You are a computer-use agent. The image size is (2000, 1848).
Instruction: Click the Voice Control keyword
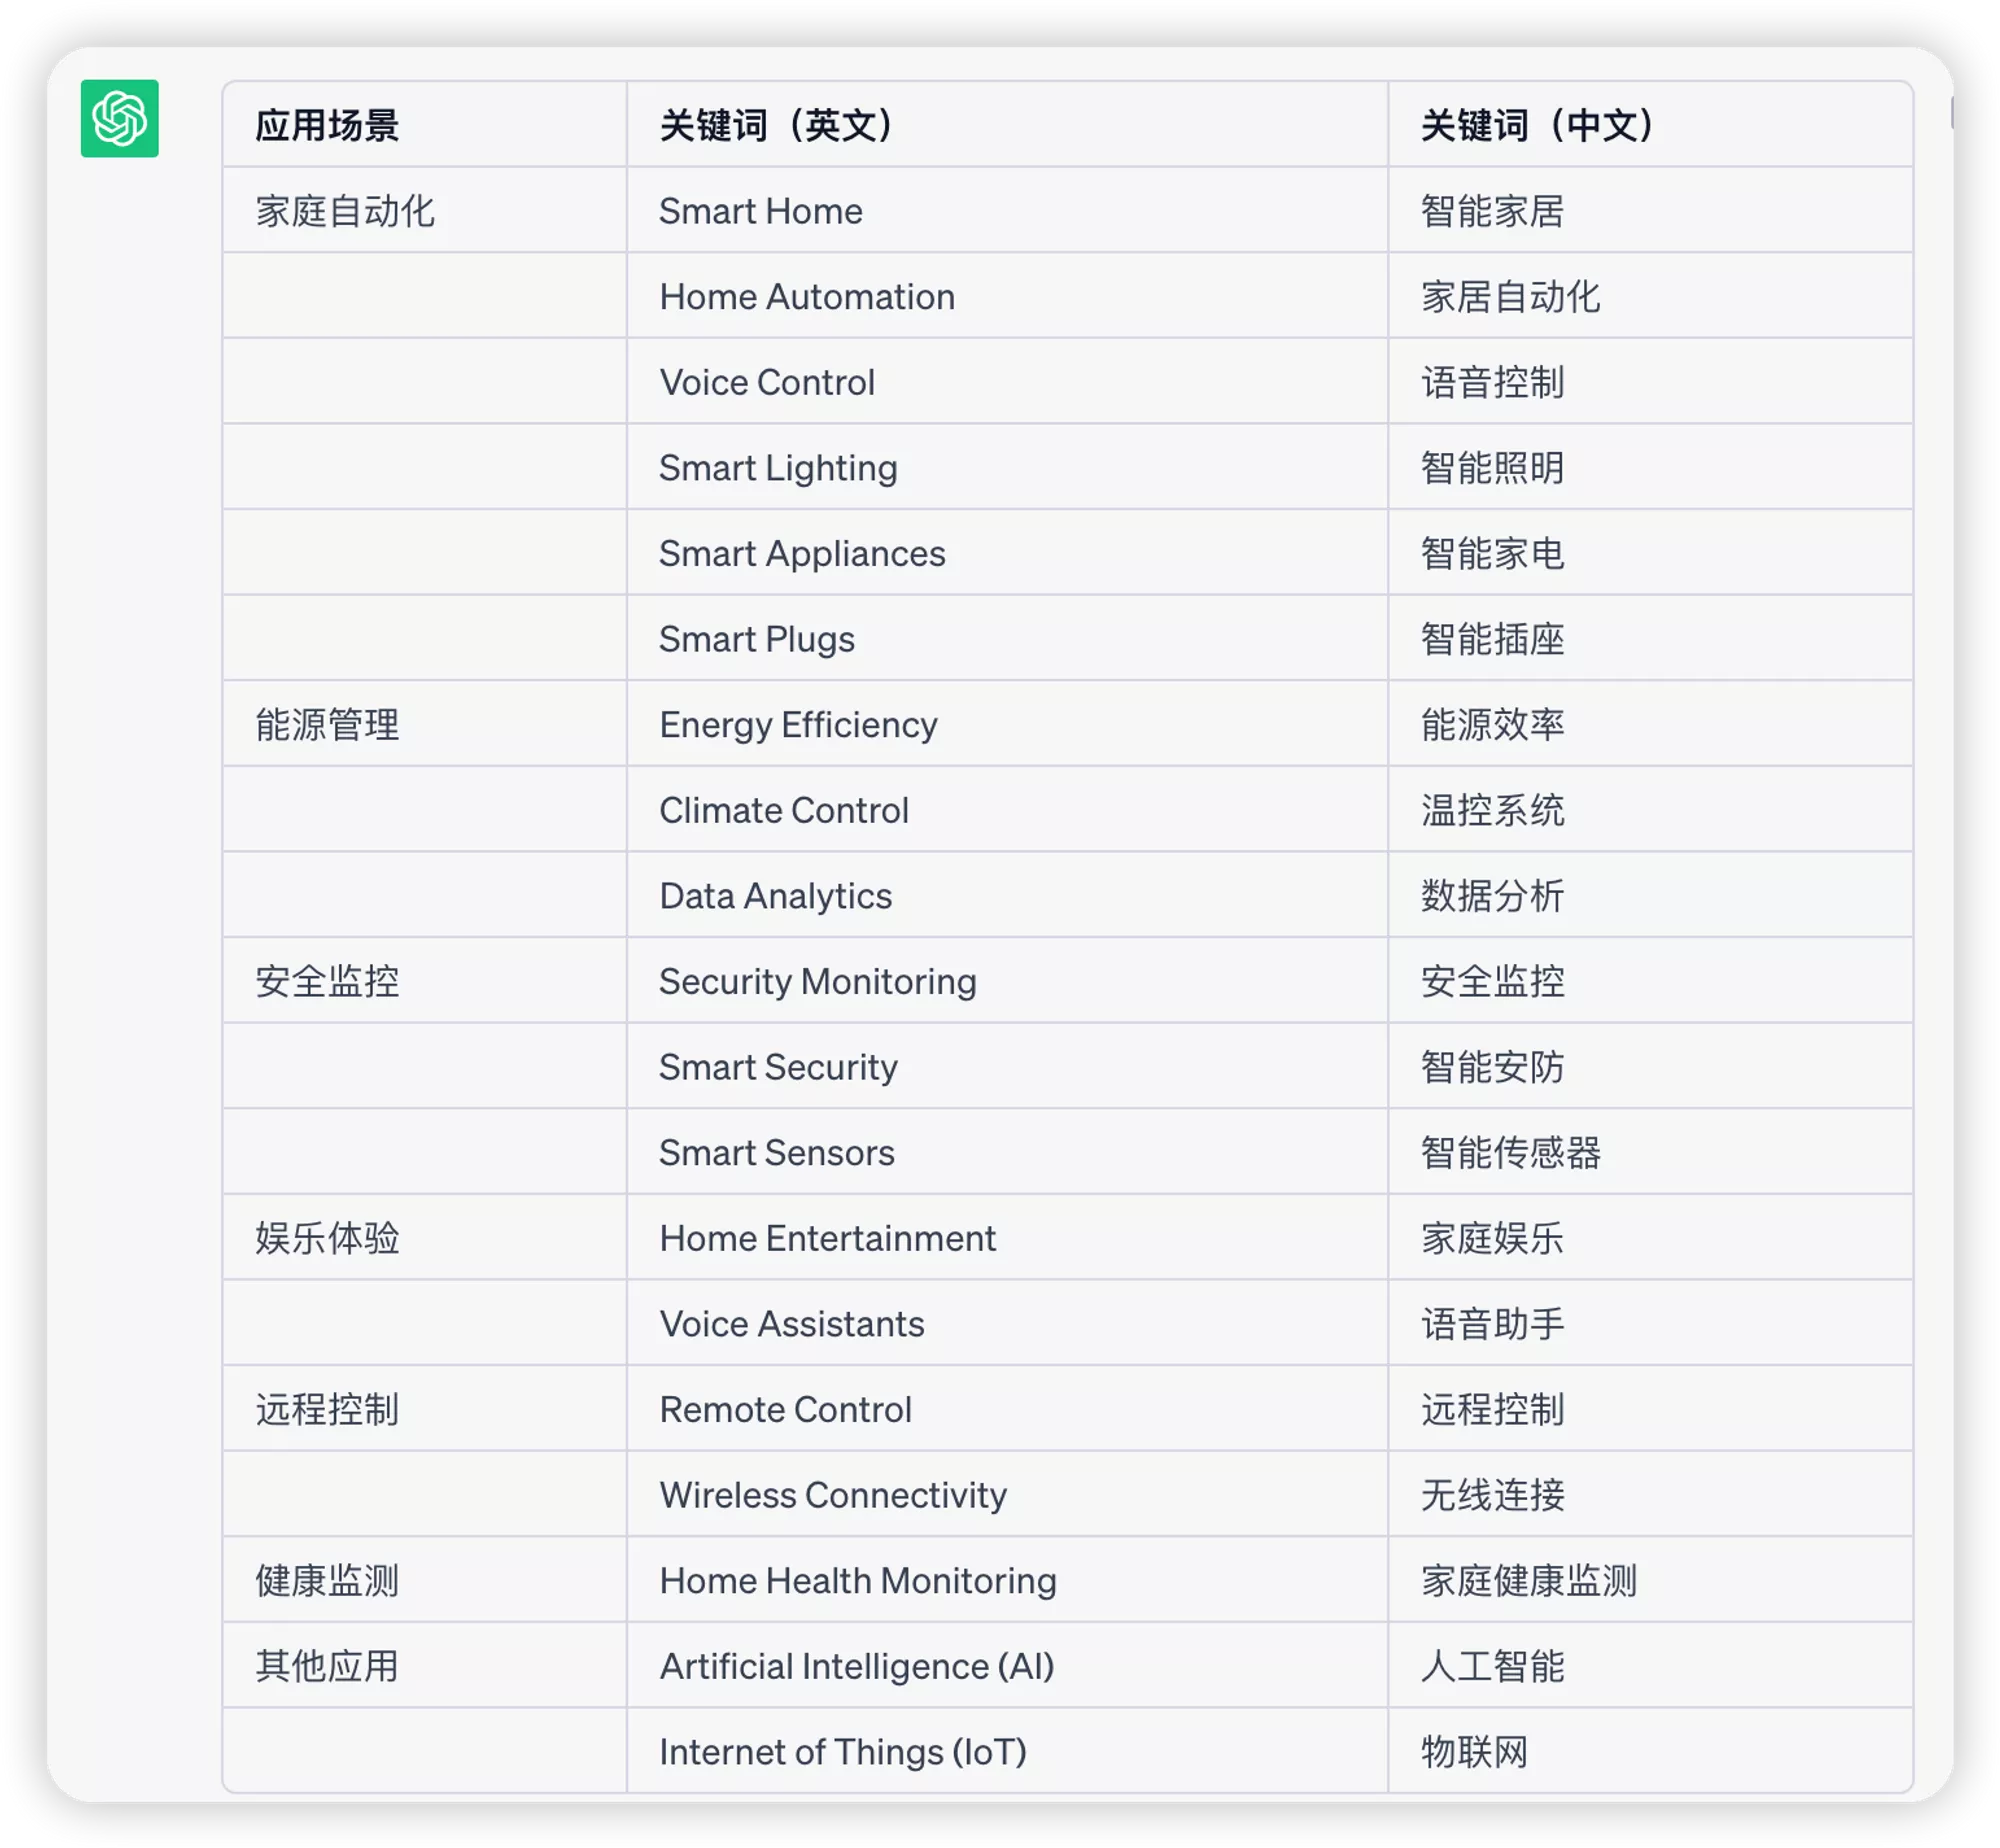[766, 382]
